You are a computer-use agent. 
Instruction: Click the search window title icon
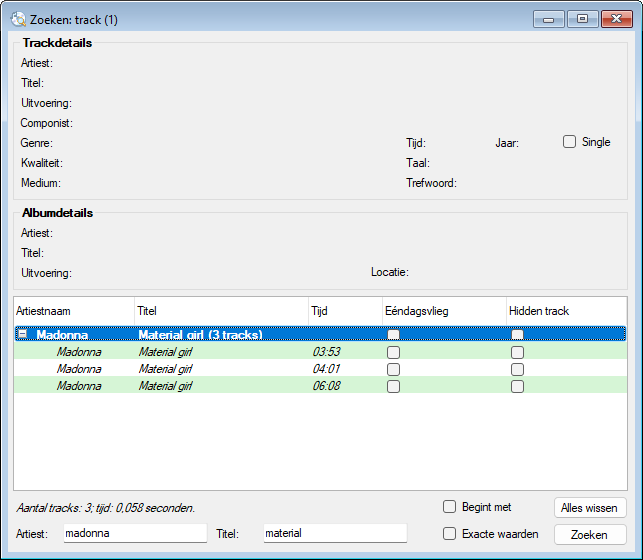point(18,19)
